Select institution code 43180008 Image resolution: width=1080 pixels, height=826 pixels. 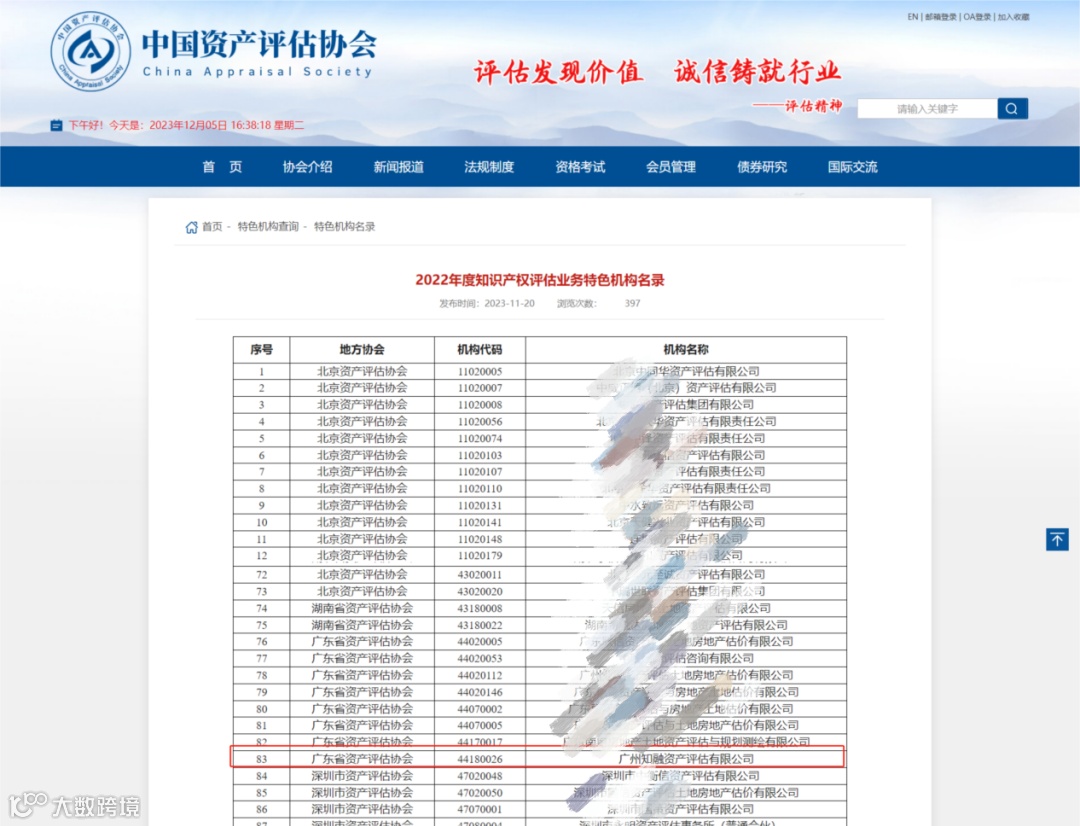click(479, 608)
